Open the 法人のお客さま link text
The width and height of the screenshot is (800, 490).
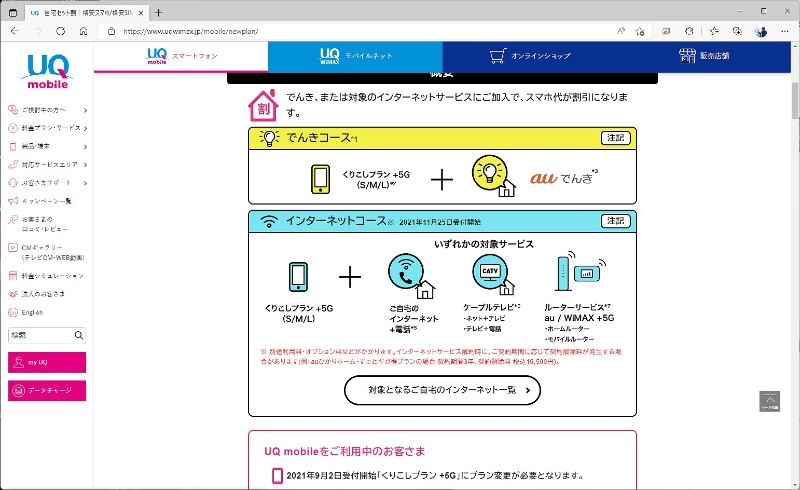coord(43,294)
